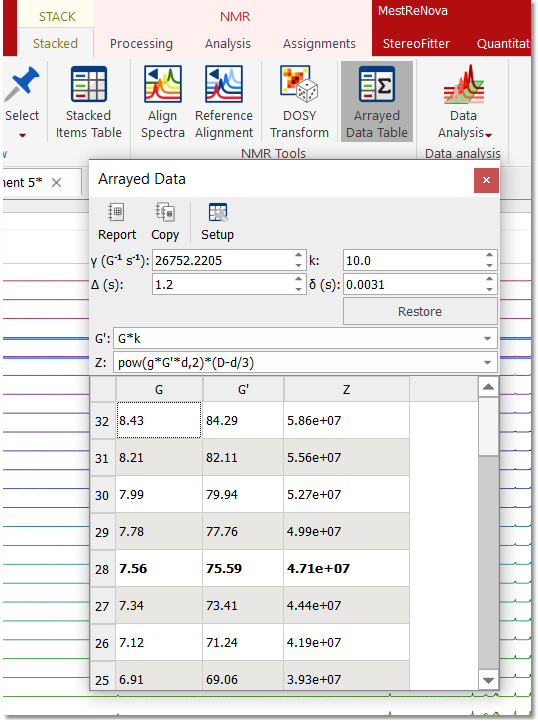
Task: Open the Data Analysis menu
Action: pyautogui.click(x=463, y=102)
